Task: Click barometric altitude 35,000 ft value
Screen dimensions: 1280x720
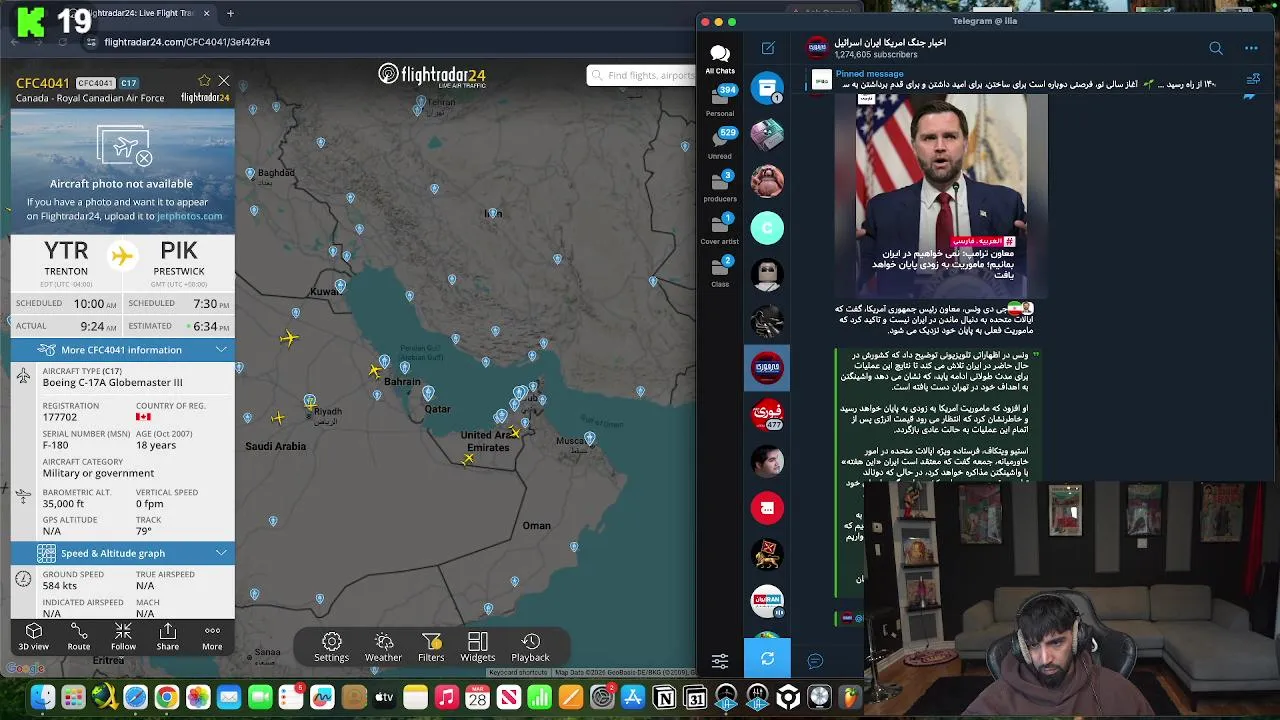Action: coord(63,504)
